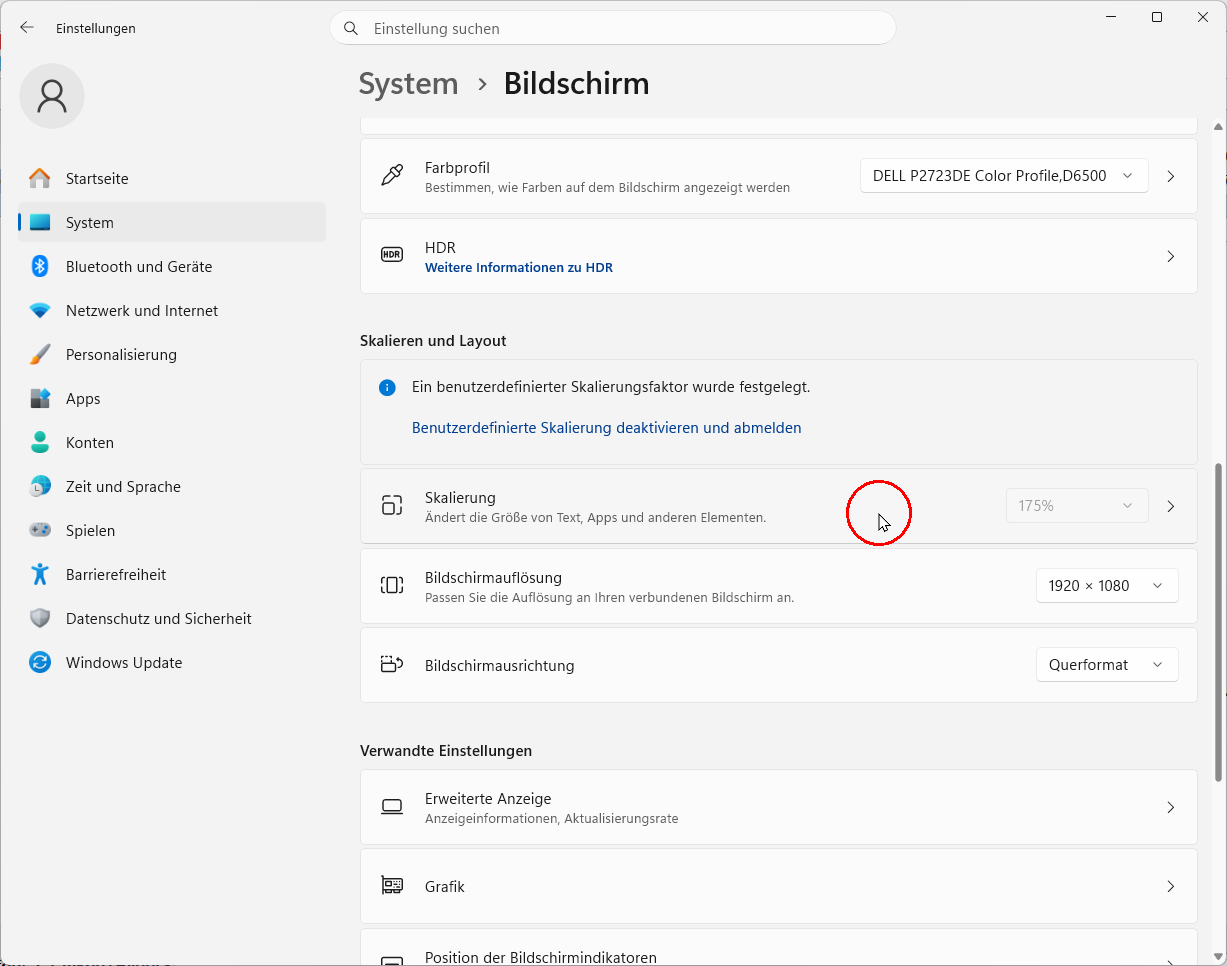1227x966 pixels.
Task: Open Erweiterte Anzeige via its chevron
Action: pyautogui.click(x=1171, y=807)
